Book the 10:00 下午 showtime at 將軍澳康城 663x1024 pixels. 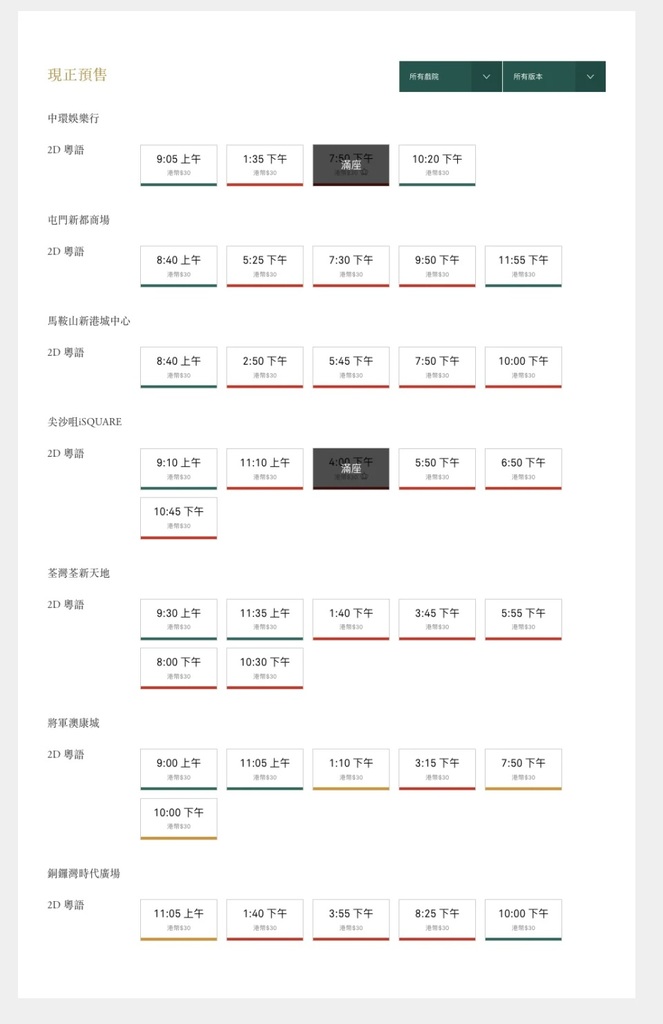pos(178,818)
